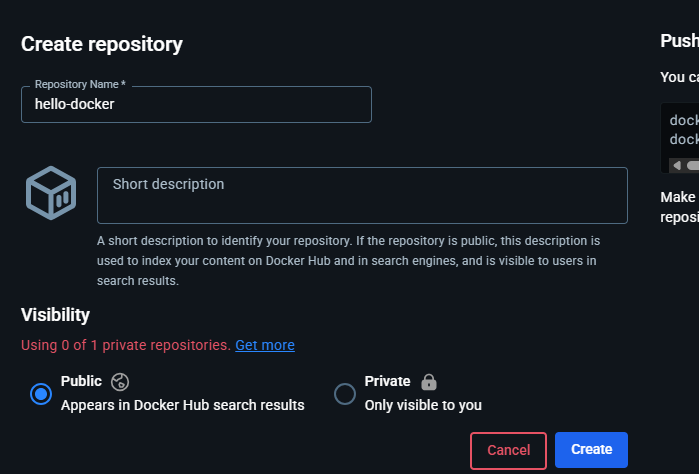Cancel the repository creation
The height and width of the screenshot is (474, 699).
pos(508,450)
